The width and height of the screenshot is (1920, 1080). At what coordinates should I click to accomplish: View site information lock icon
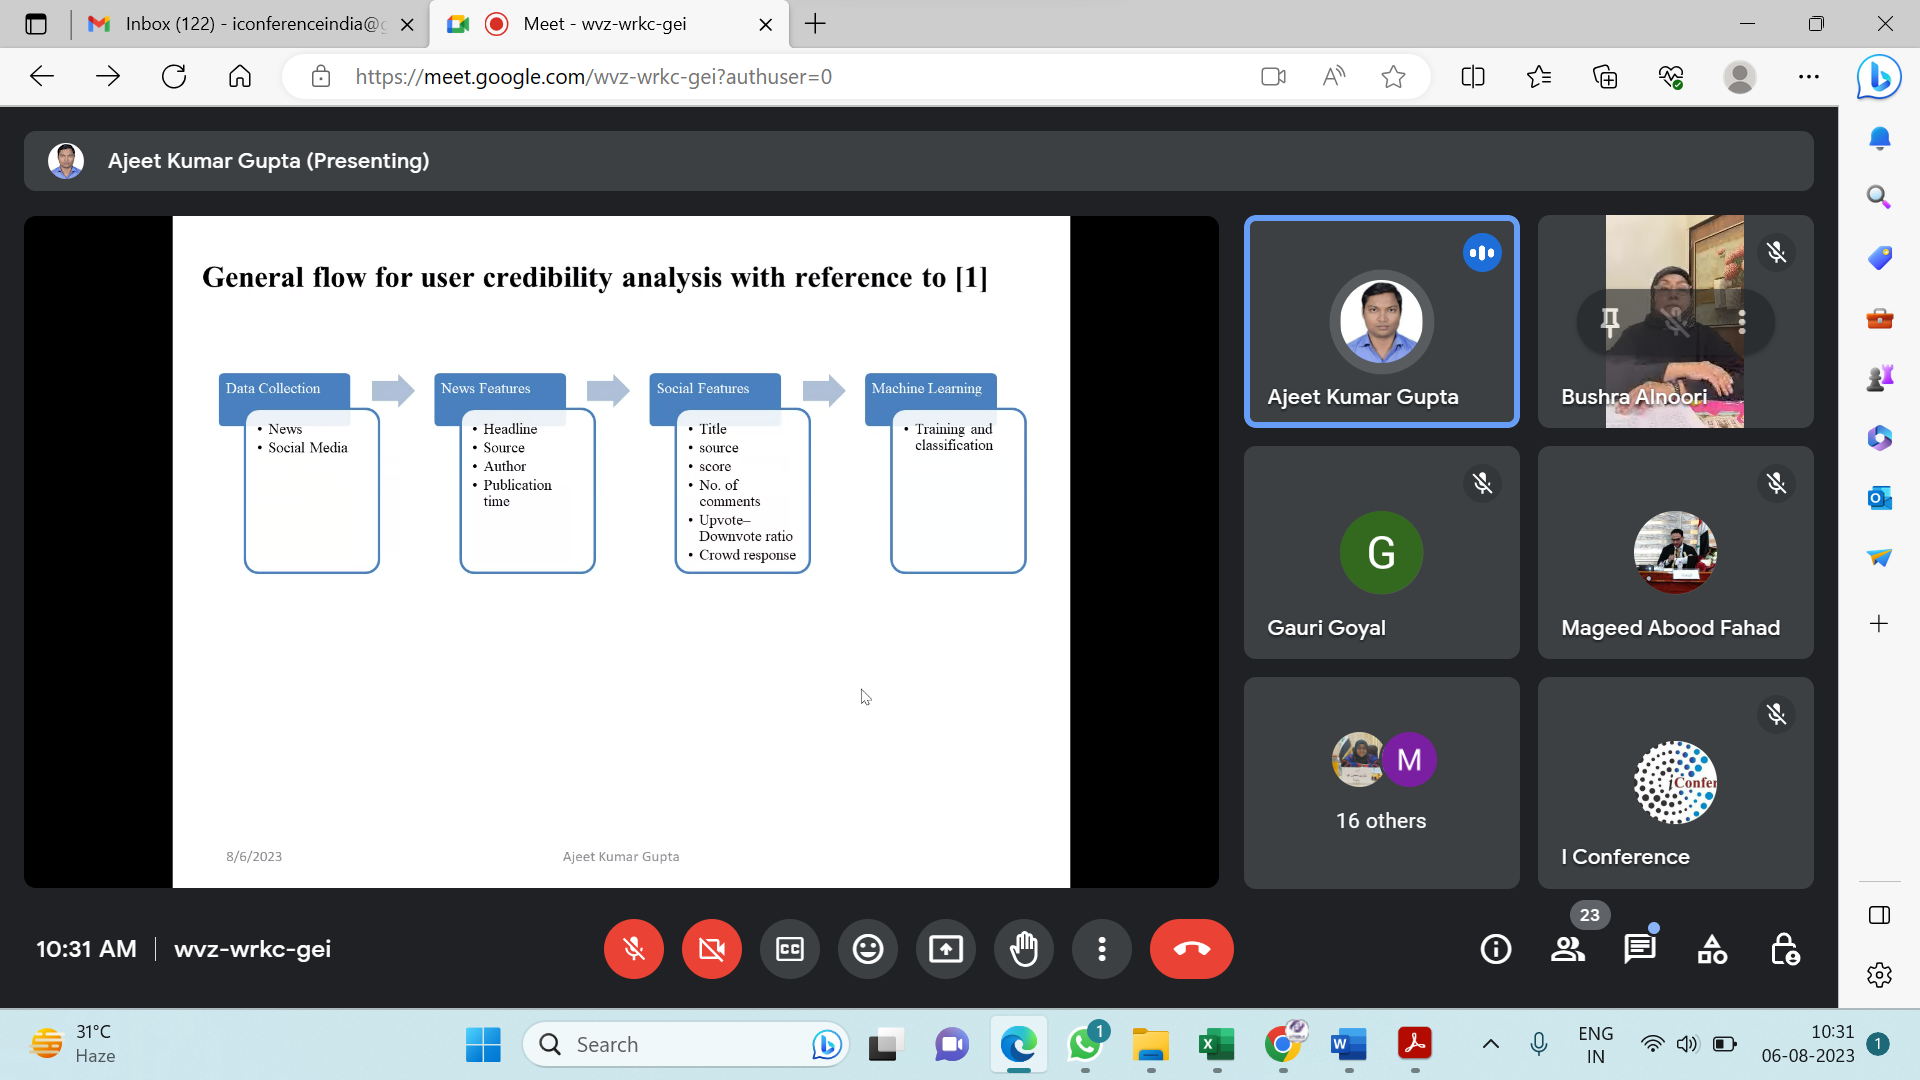[321, 77]
